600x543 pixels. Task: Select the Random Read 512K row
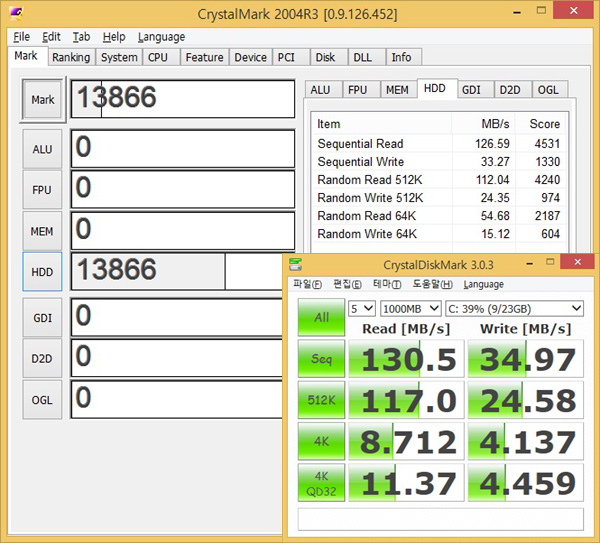pyautogui.click(x=439, y=179)
